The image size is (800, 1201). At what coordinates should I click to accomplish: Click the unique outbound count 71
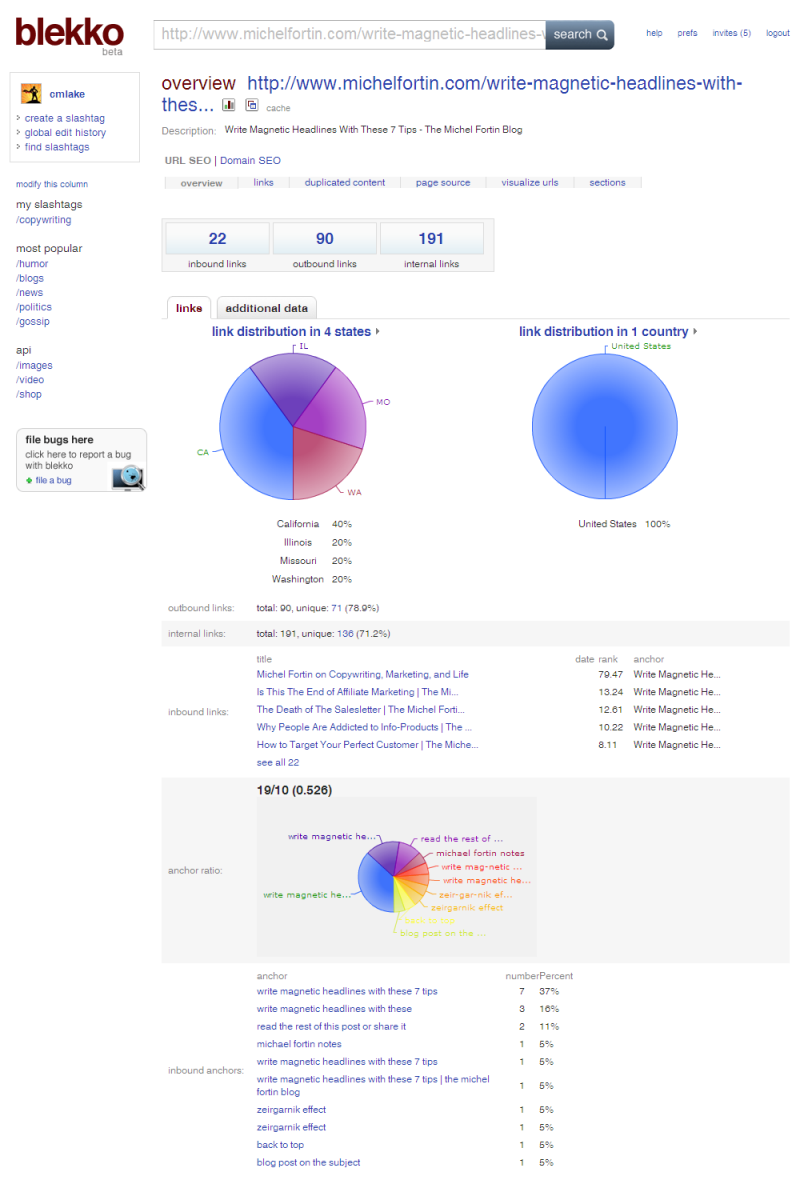[337, 608]
